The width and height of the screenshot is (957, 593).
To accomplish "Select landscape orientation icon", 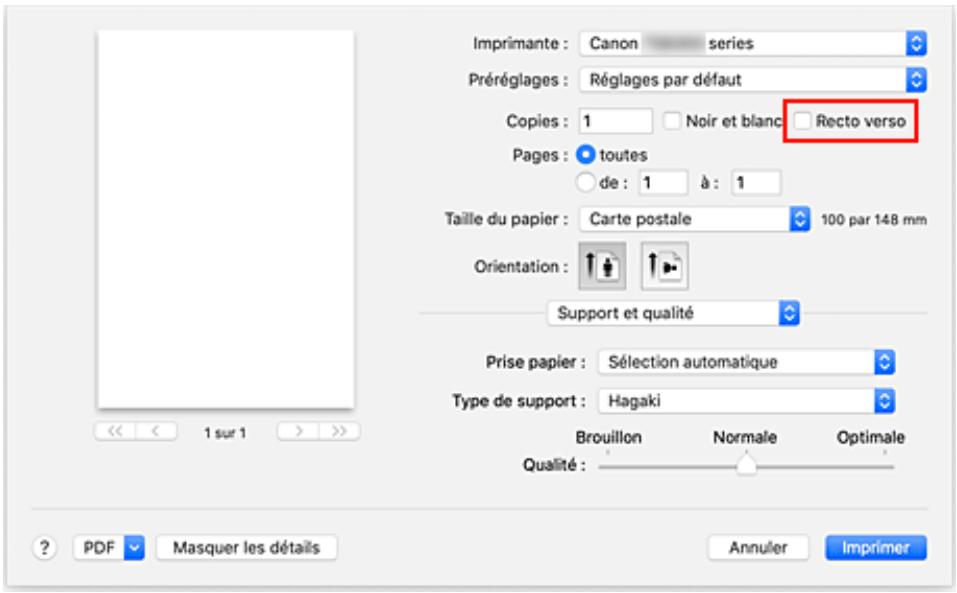I will pos(664,266).
